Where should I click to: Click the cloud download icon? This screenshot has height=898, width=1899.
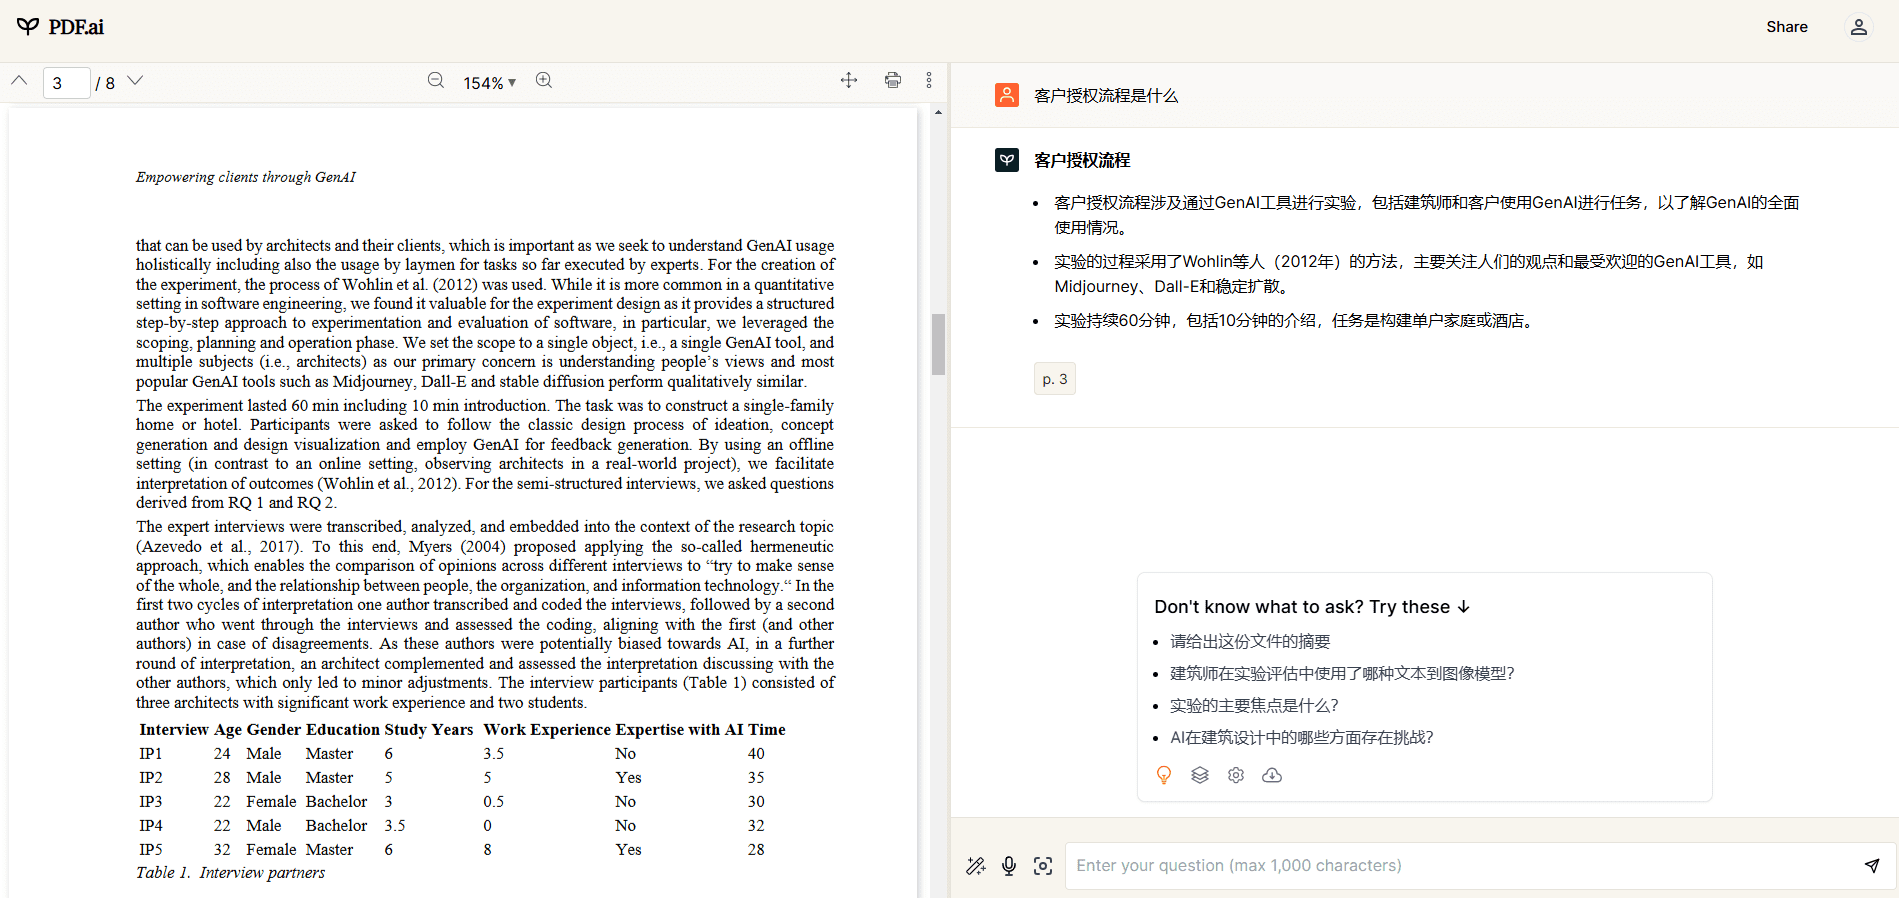[x=1272, y=775]
